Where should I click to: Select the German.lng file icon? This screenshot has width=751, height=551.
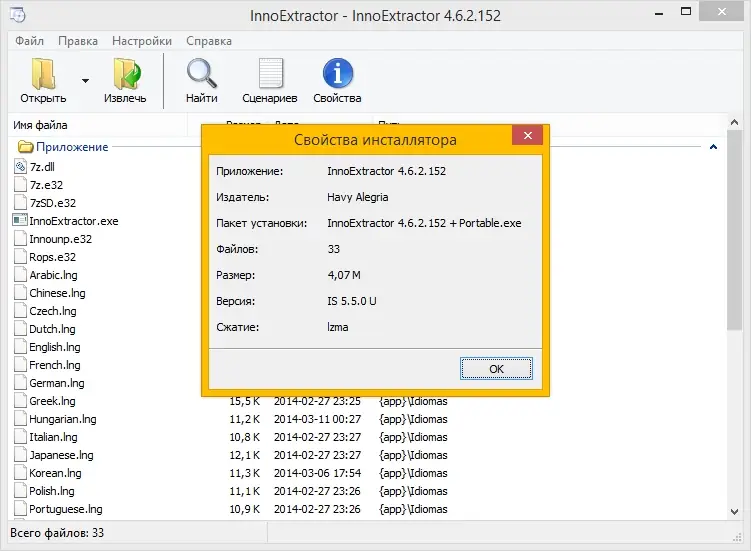point(20,383)
